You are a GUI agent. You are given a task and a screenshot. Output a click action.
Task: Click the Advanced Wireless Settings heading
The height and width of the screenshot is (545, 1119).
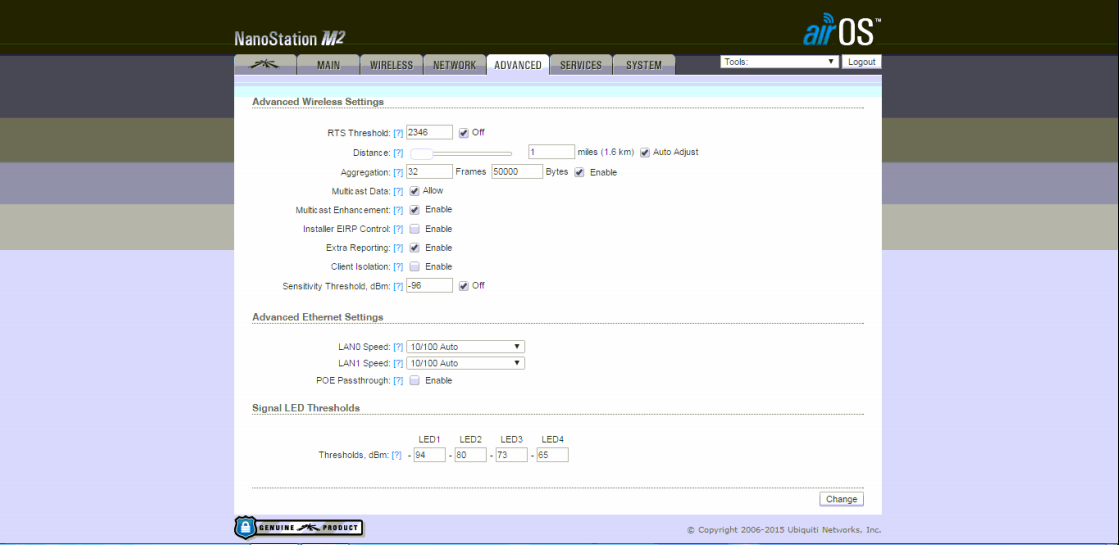tap(318, 102)
